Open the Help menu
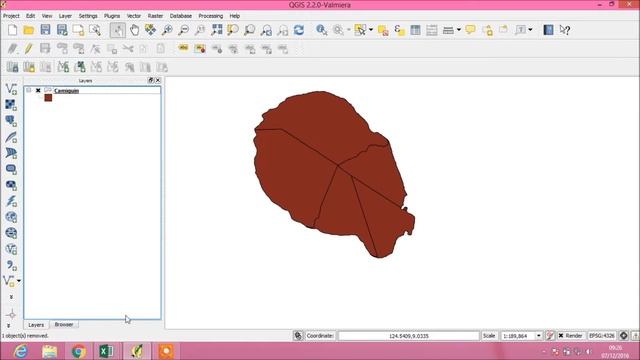This screenshot has height=360, width=640. tap(235, 16)
